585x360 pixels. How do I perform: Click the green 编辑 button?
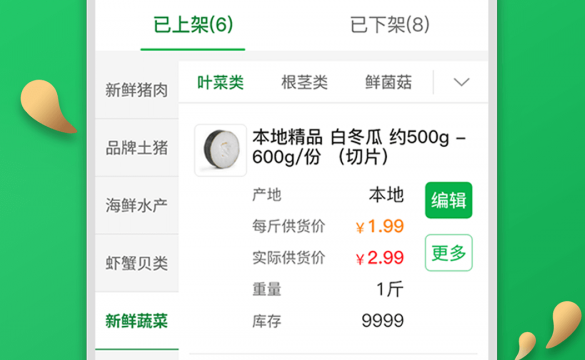point(448,200)
